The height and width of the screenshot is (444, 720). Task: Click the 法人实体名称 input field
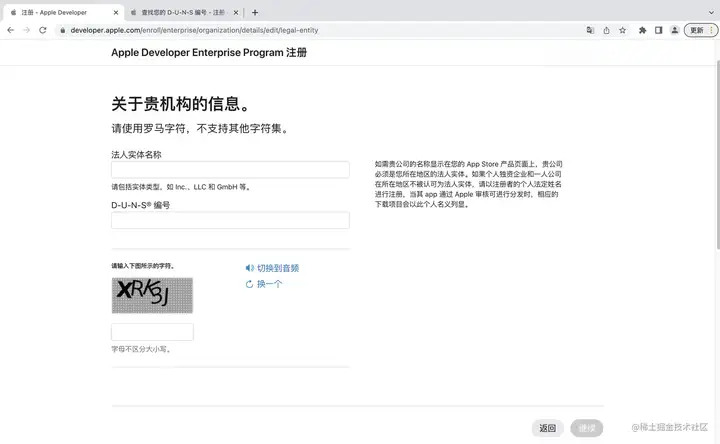(x=230, y=169)
